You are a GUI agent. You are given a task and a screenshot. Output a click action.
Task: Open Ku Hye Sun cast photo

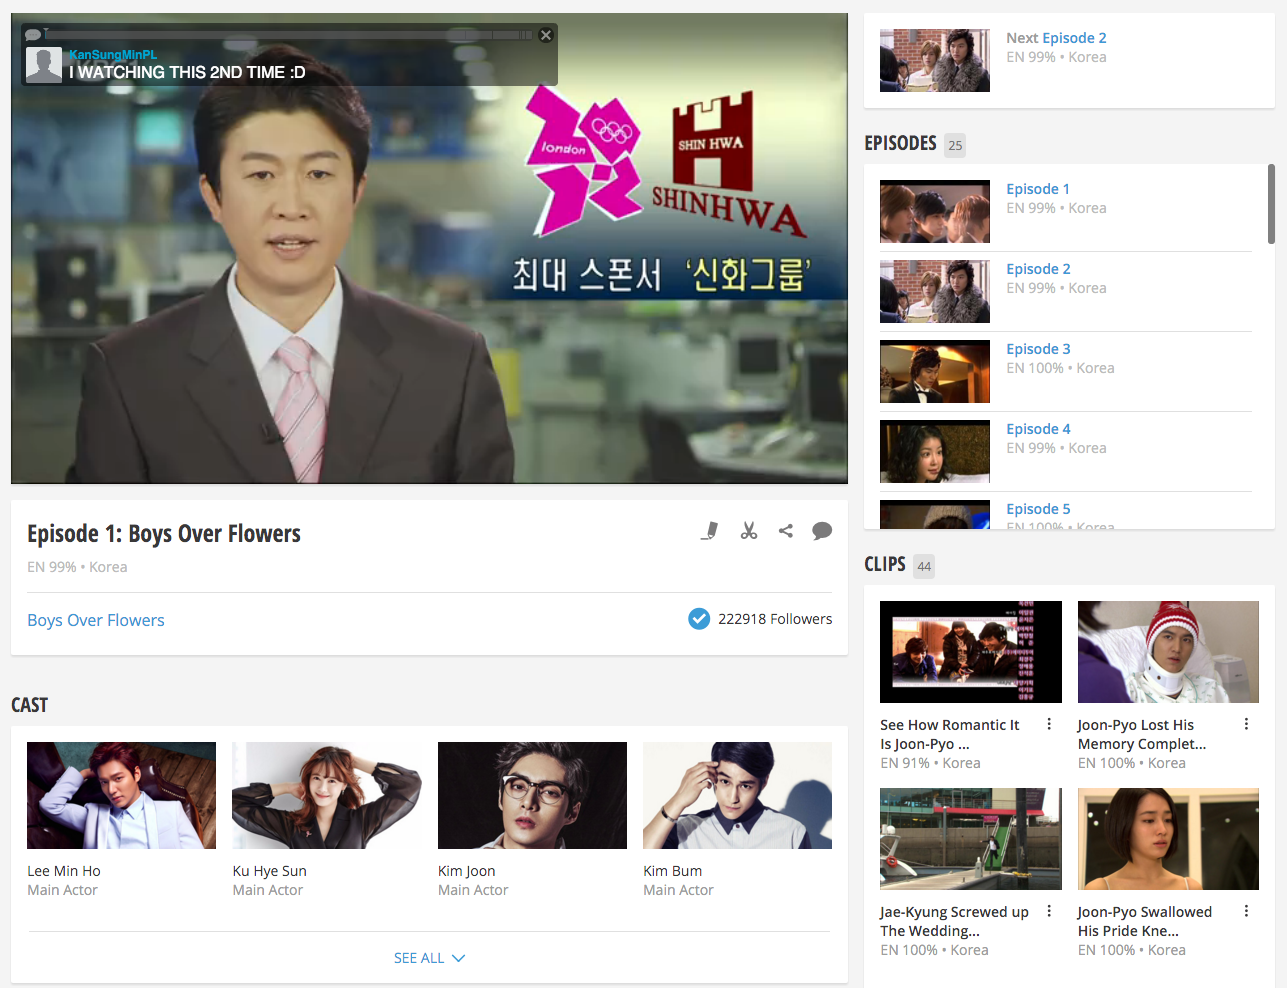327,795
